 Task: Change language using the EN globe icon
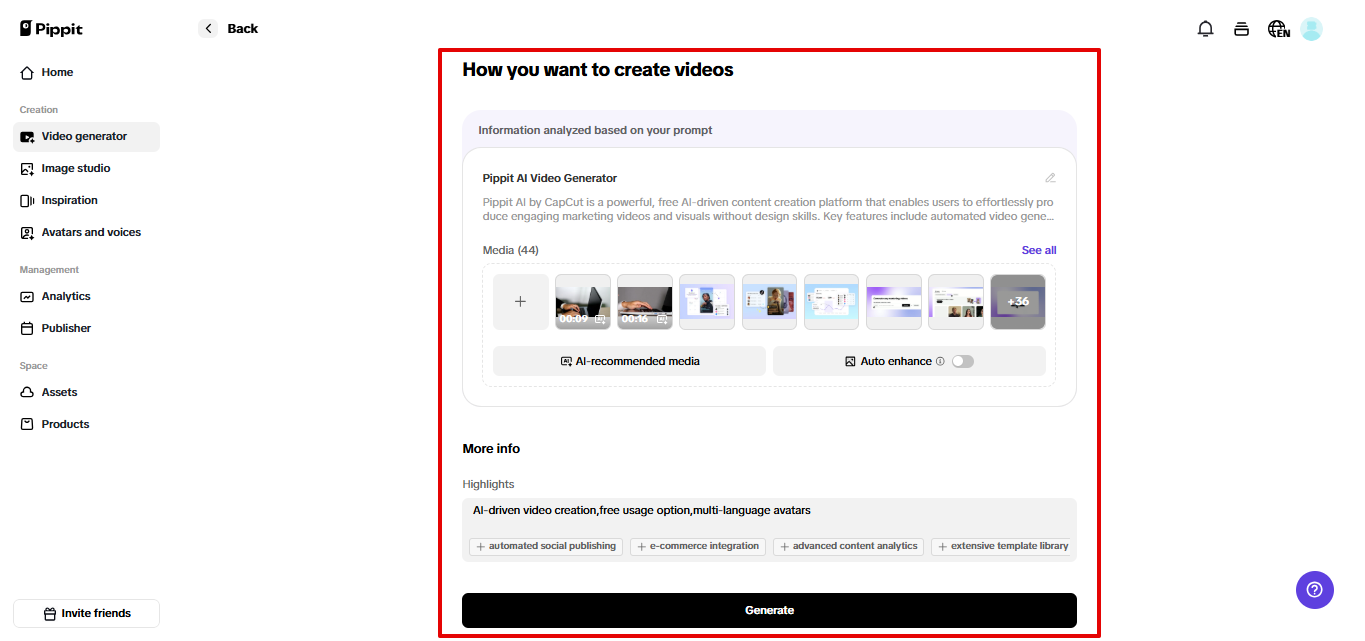point(1277,28)
